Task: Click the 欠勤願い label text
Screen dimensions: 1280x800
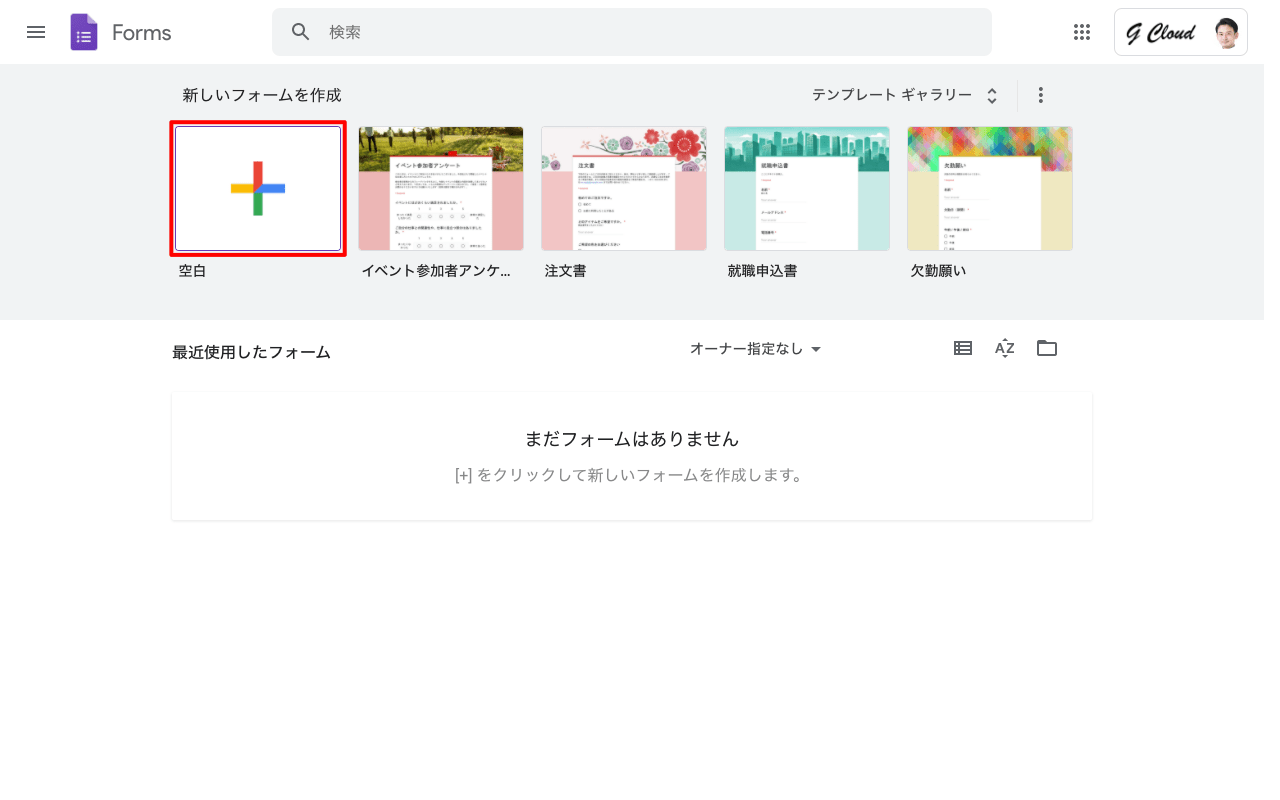Action: coord(939,271)
